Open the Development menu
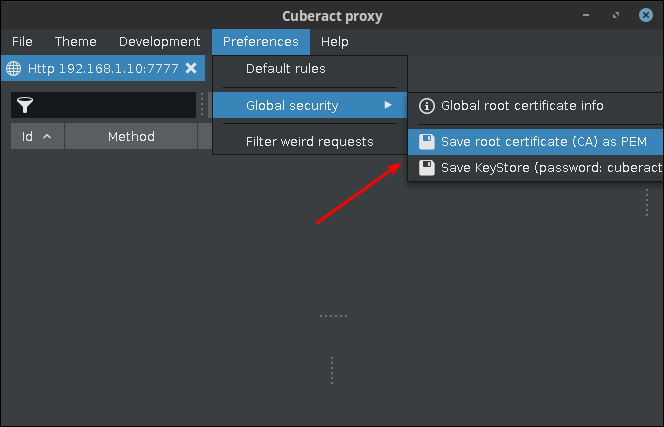This screenshot has width=664, height=427. coord(159,42)
